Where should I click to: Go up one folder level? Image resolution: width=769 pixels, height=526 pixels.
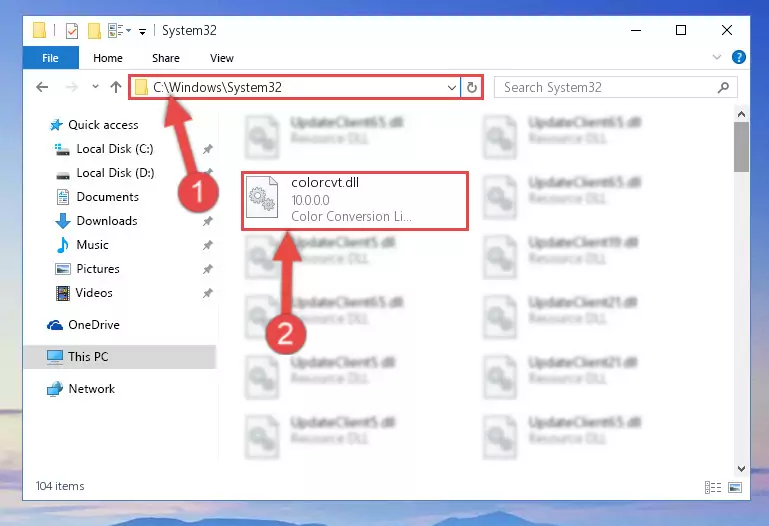(116, 87)
